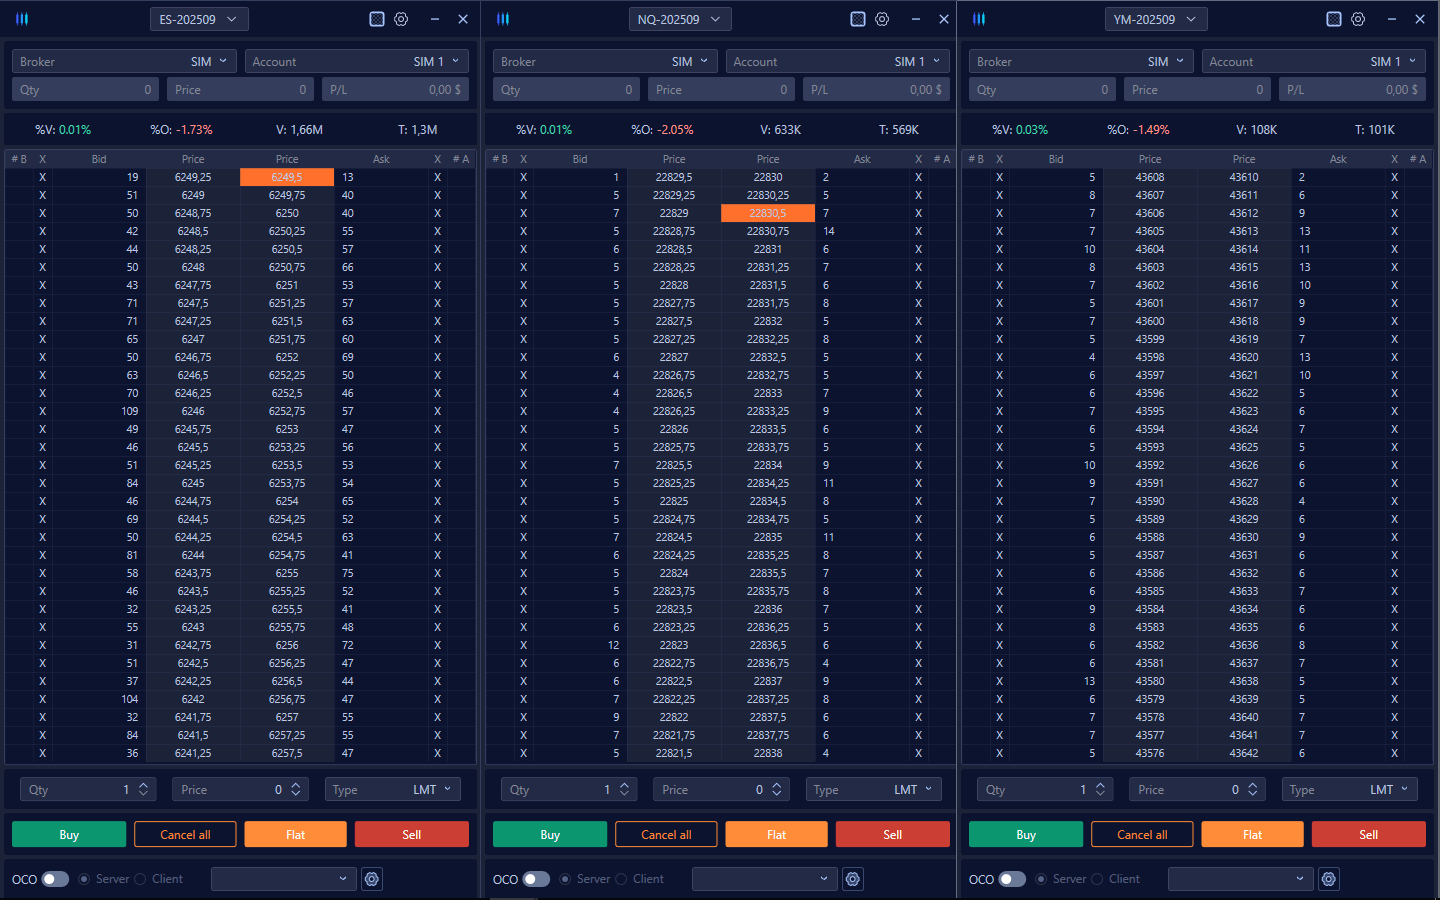
Task: Click Flat button in YM-202509 panel
Action: [x=1252, y=834]
